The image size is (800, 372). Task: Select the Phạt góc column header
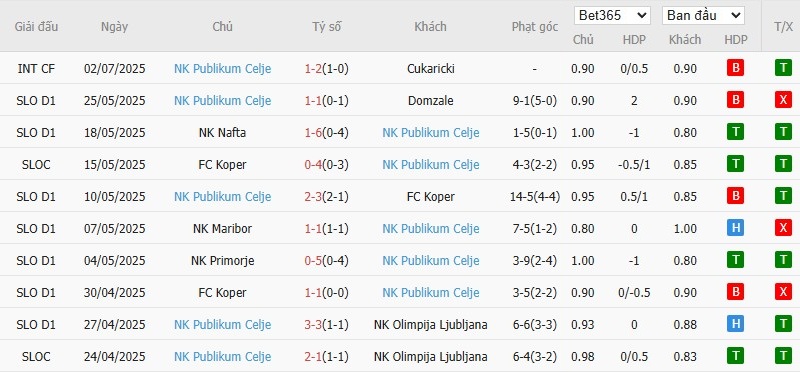(535, 27)
